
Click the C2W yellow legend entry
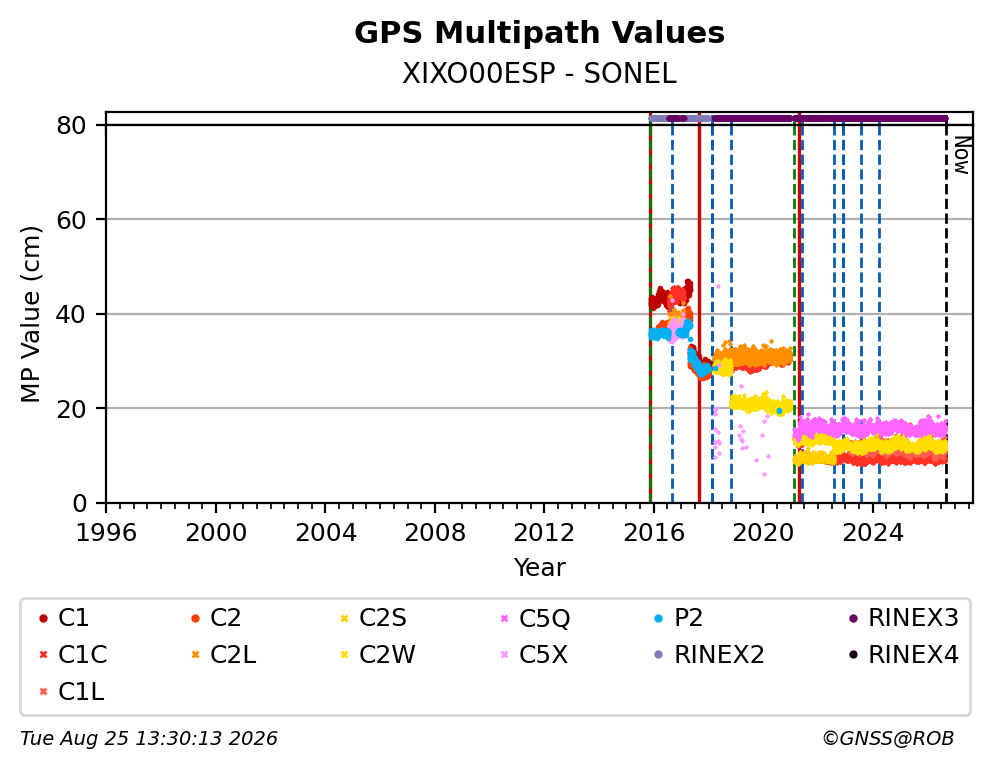[378, 655]
